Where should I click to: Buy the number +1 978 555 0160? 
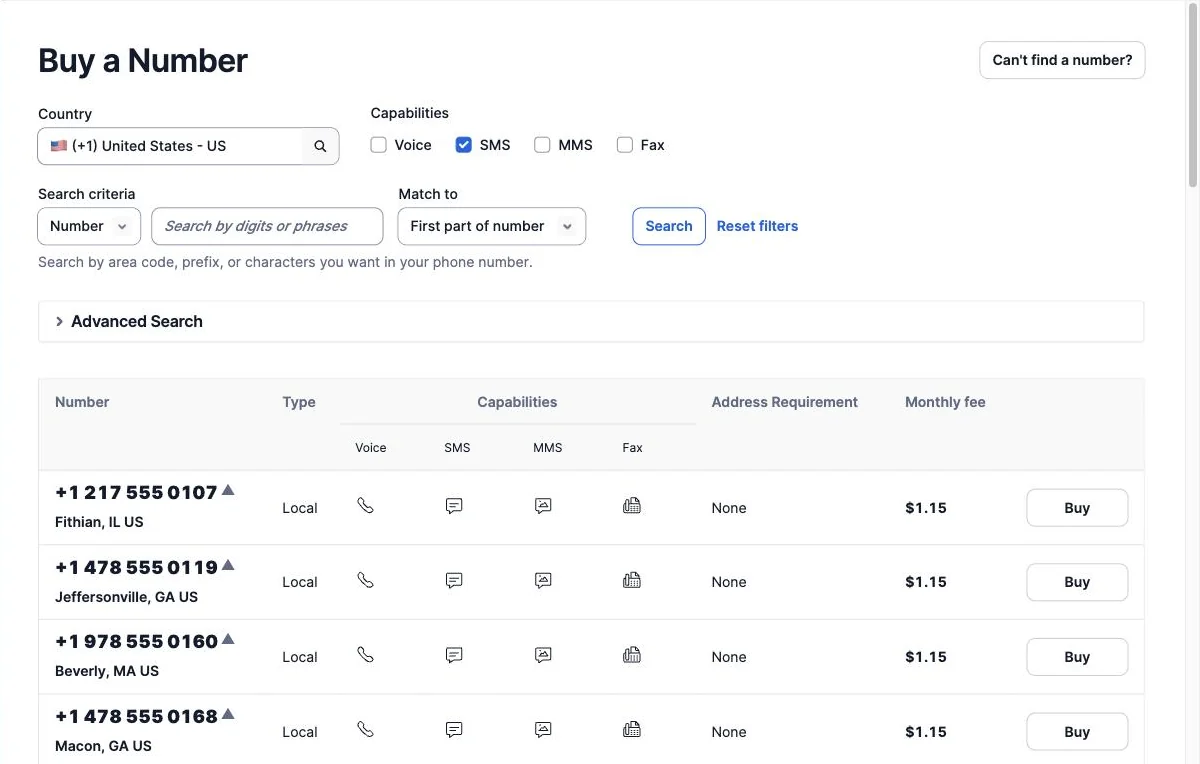pos(1077,657)
